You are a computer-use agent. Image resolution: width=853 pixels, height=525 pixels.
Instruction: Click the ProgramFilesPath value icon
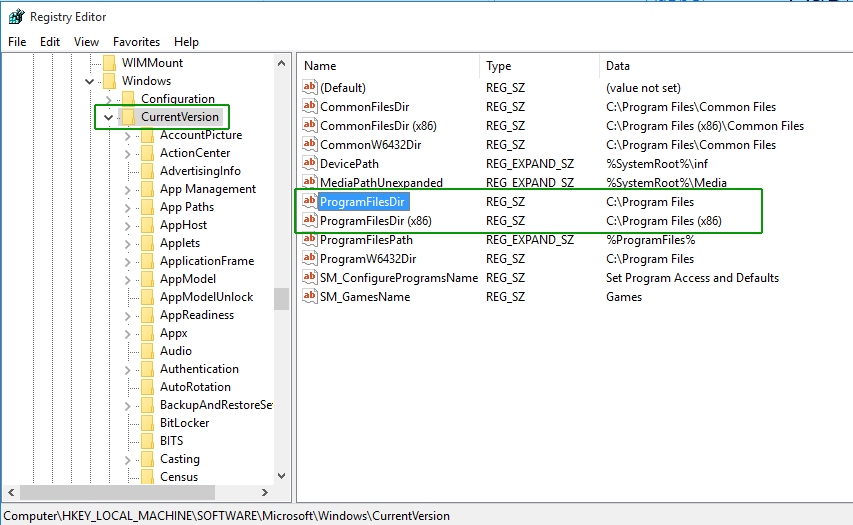pyautogui.click(x=310, y=239)
